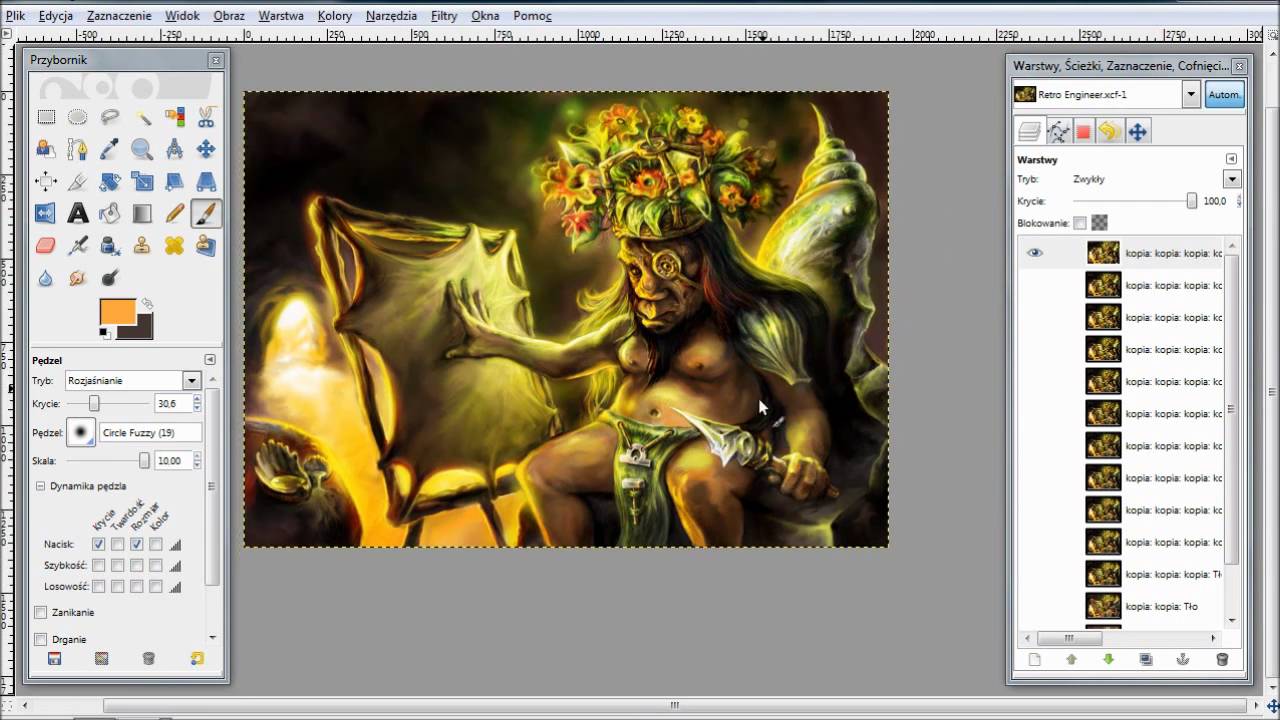
Task: Select the Zoom magnifier tool
Action: click(x=142, y=149)
